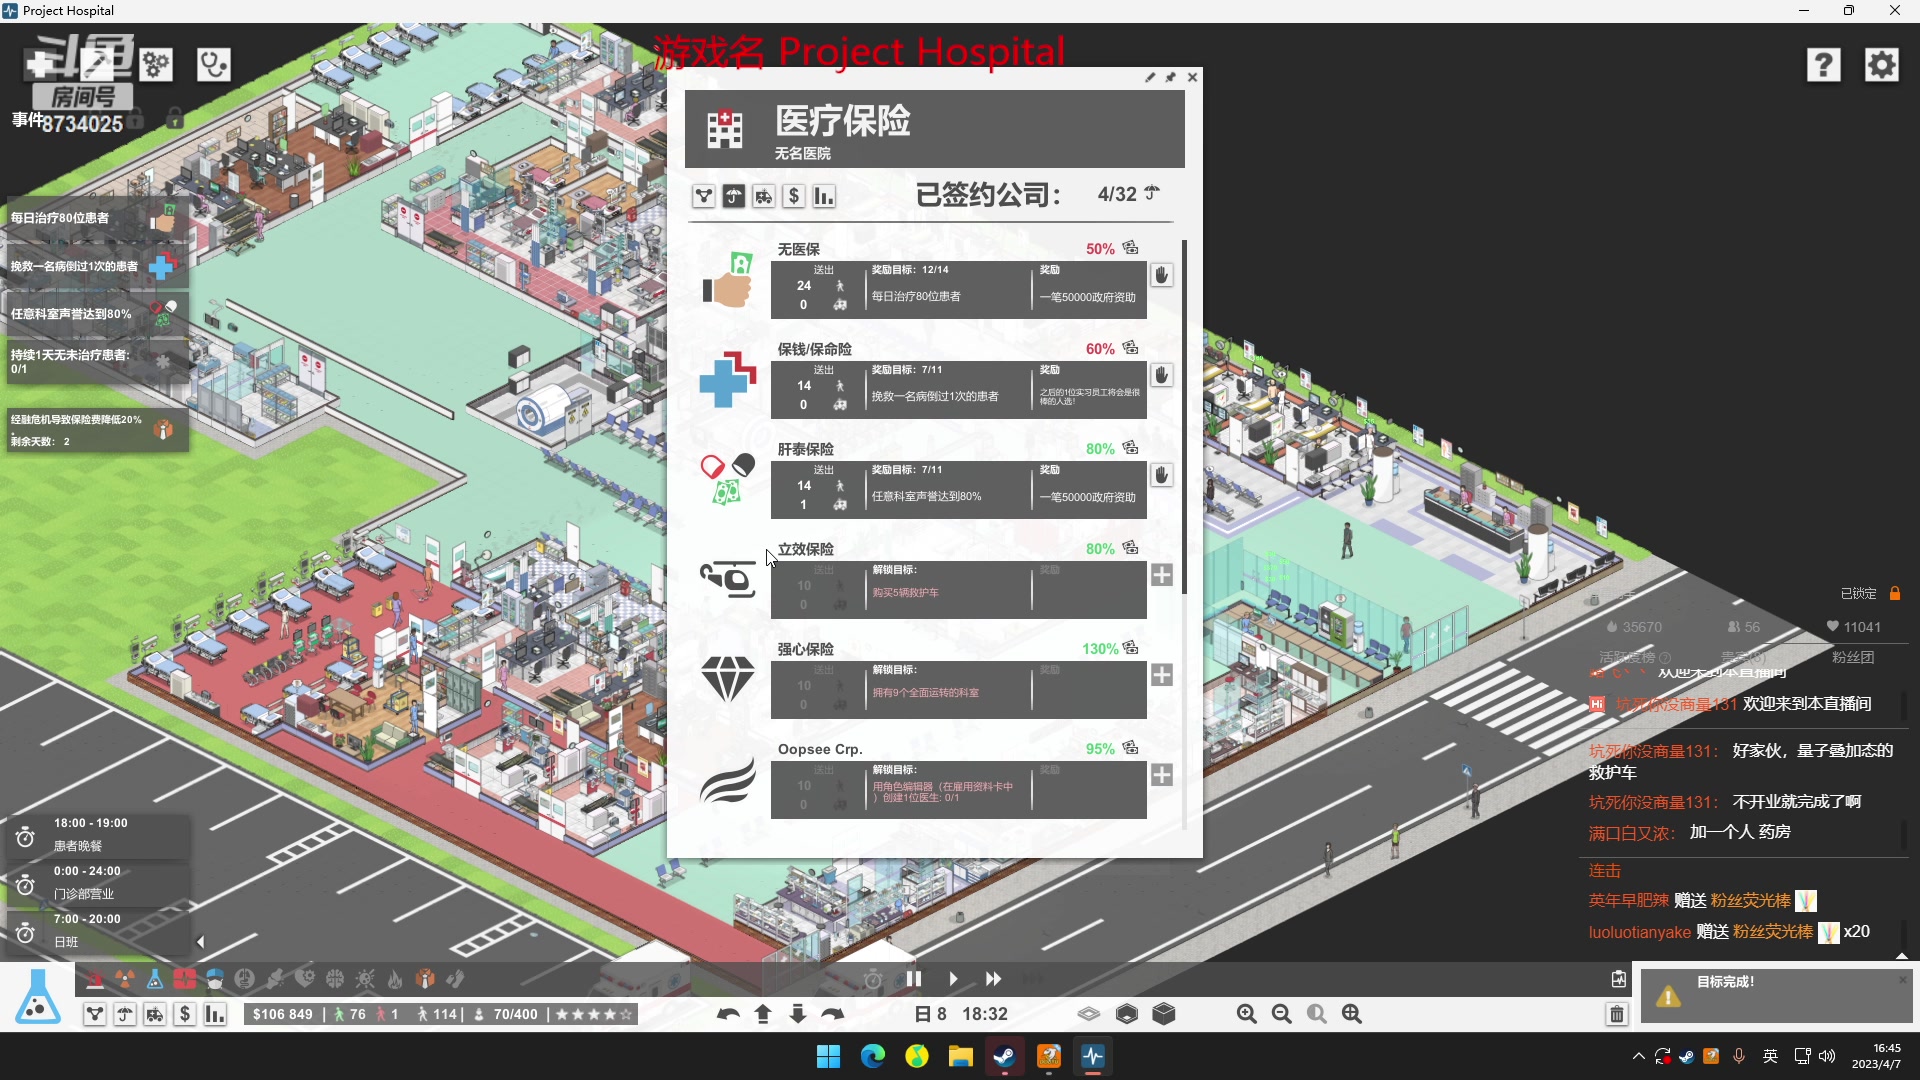Select objective 挽救一名病倒过1次的患者
This screenshot has height=1080, width=1920.
pos(97,267)
